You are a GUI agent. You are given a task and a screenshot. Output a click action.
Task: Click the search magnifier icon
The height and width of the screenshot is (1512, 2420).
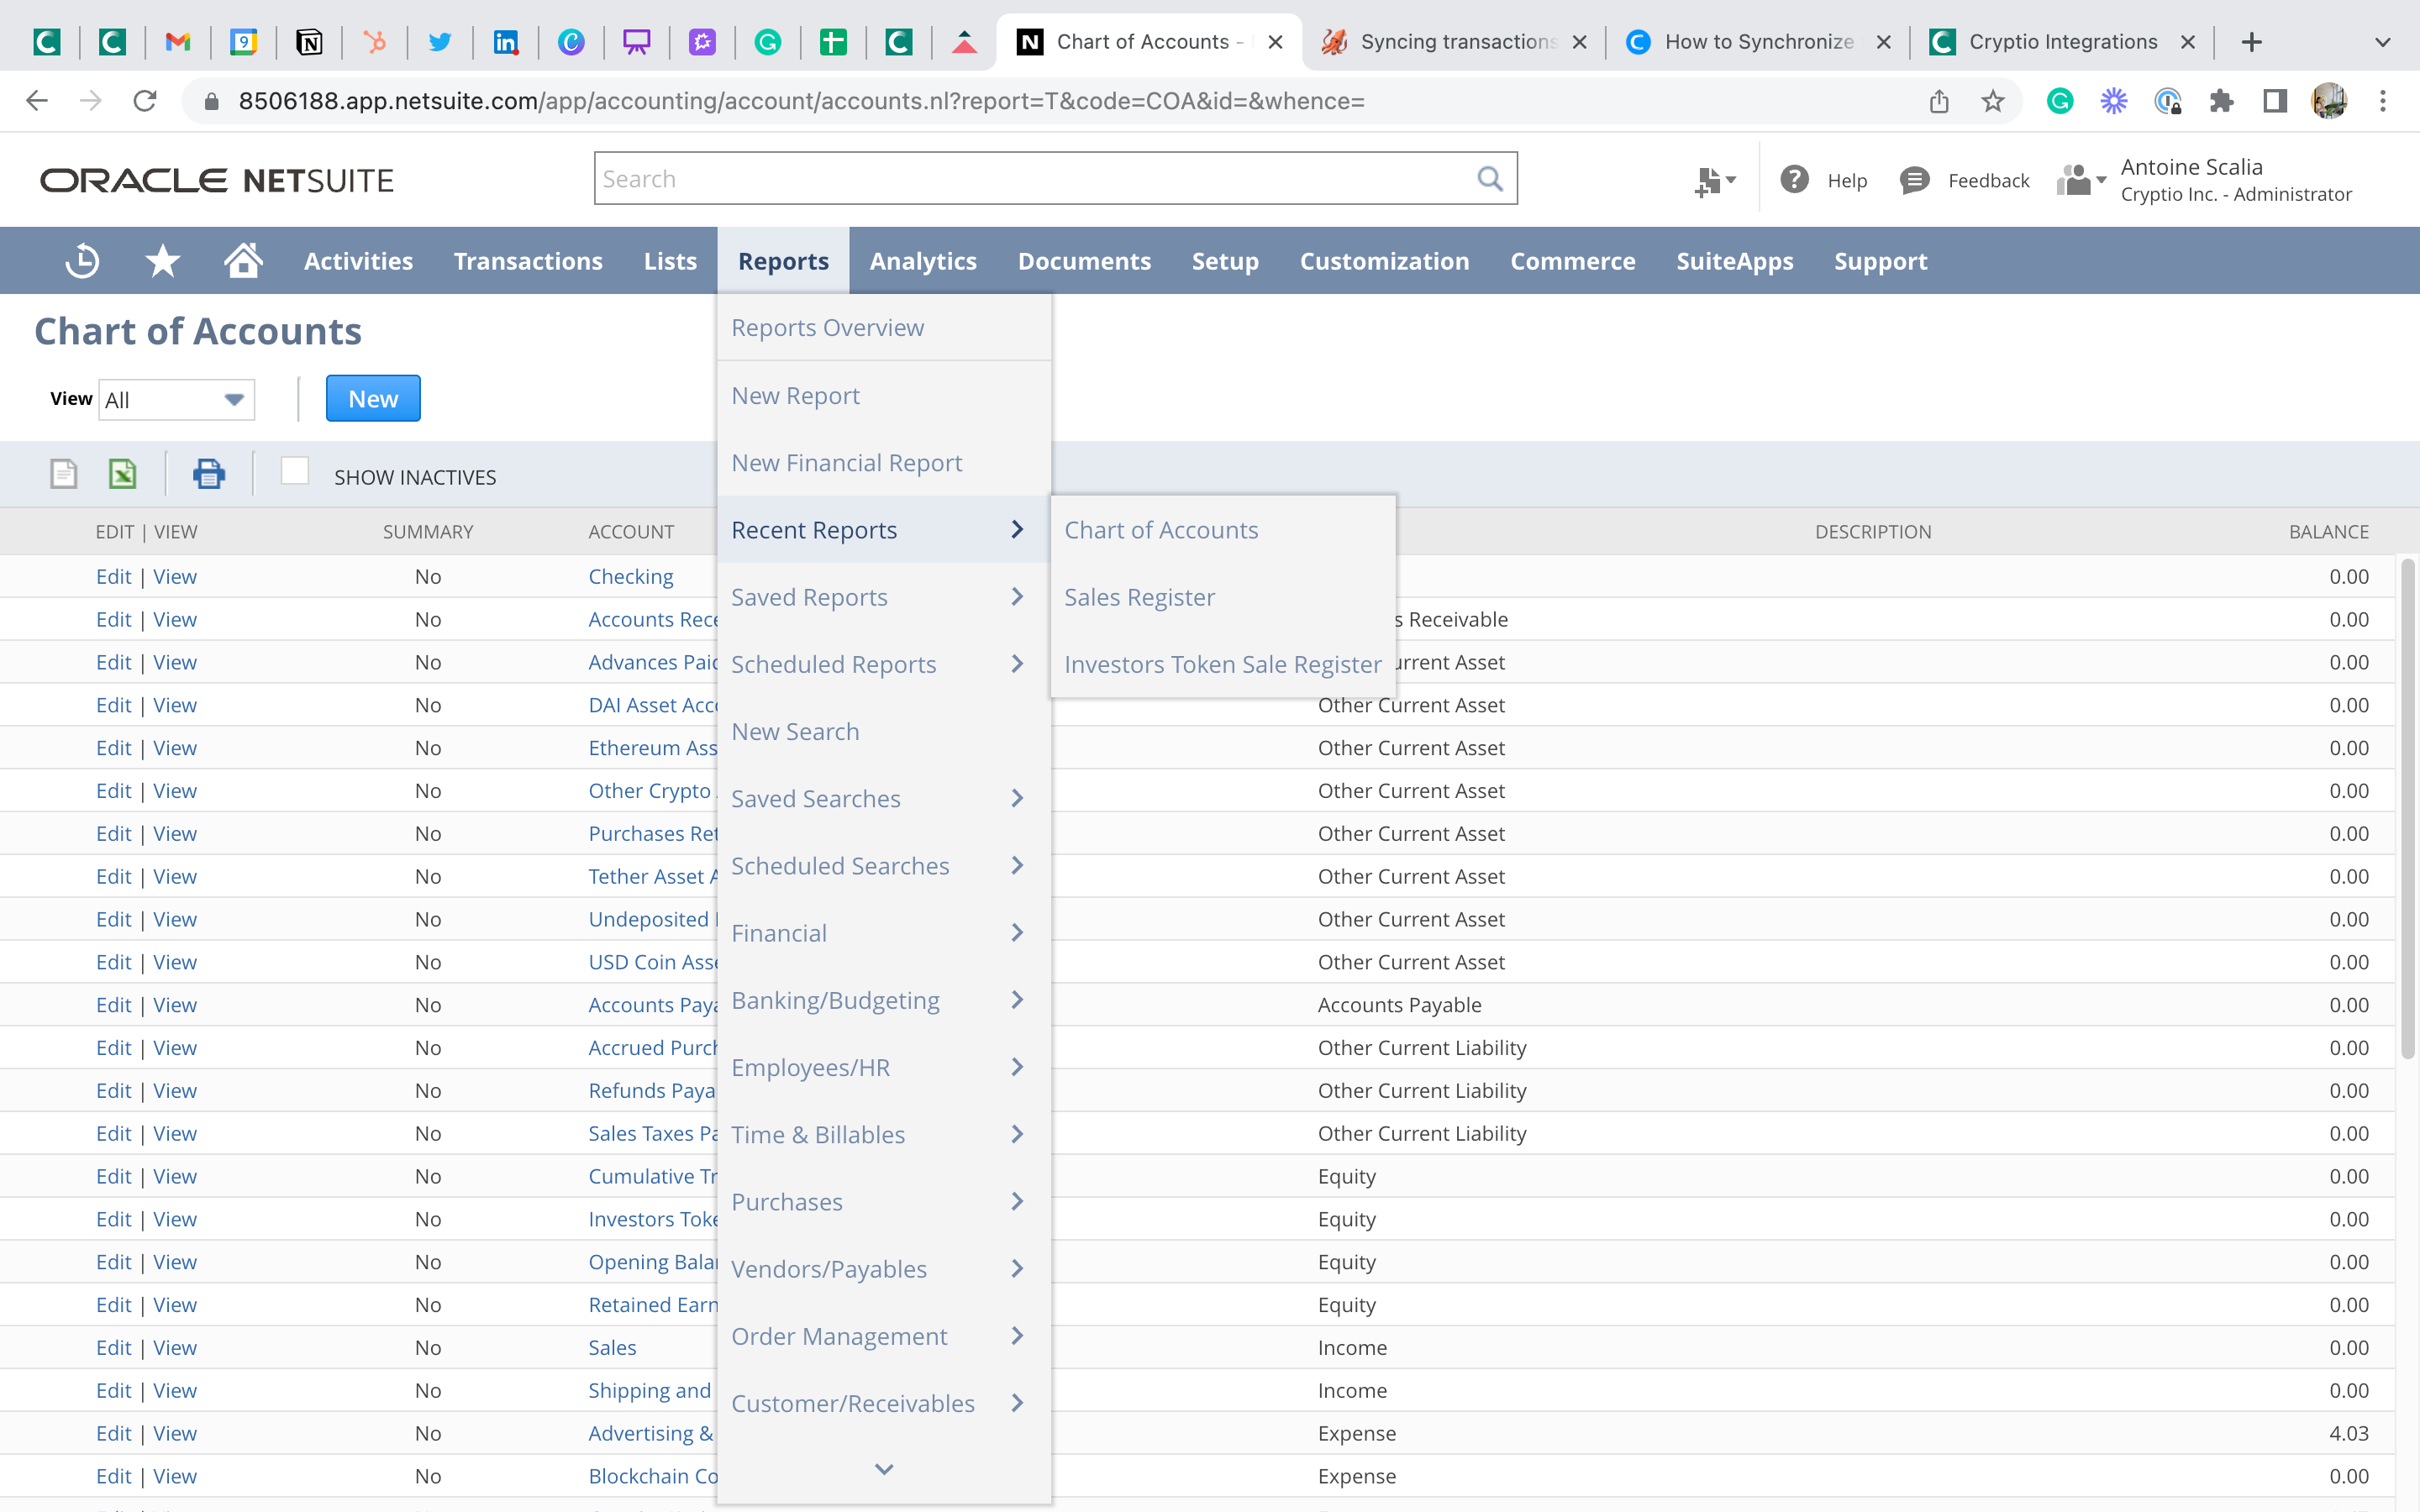(x=1489, y=179)
